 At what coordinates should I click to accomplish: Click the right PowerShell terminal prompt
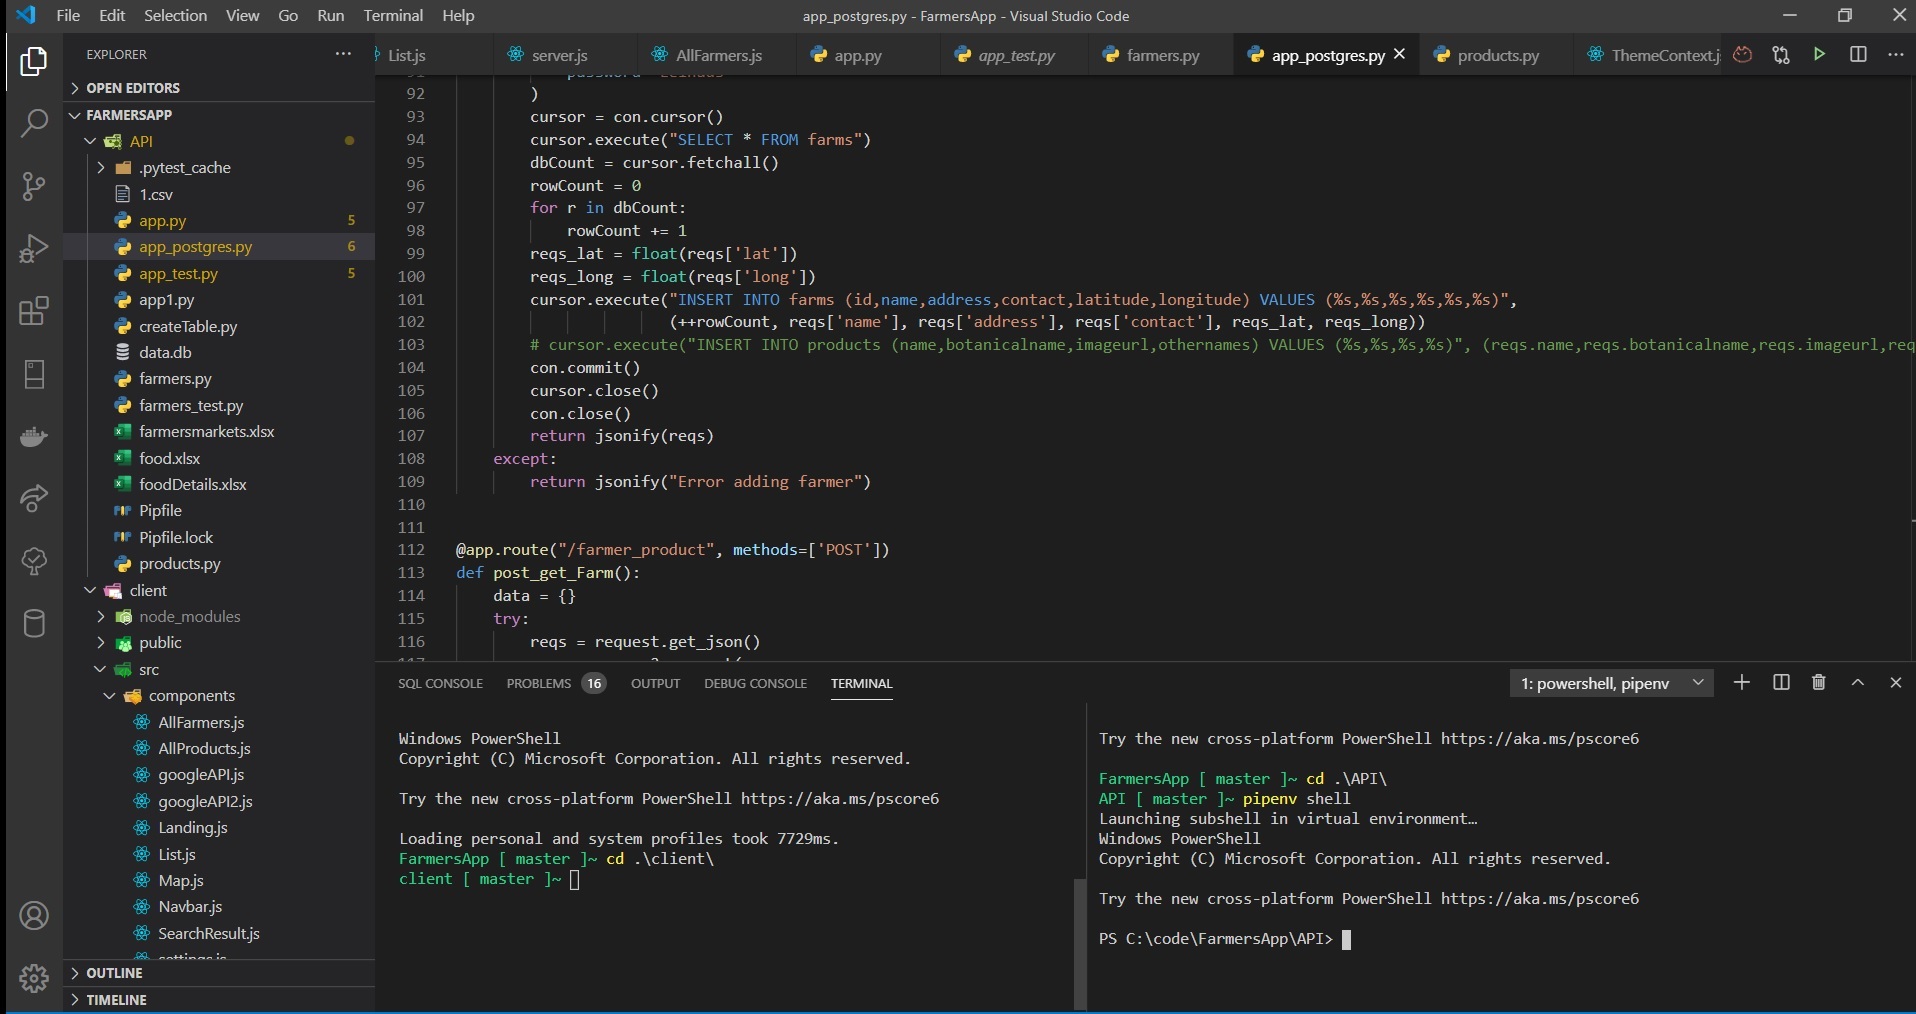point(1215,939)
